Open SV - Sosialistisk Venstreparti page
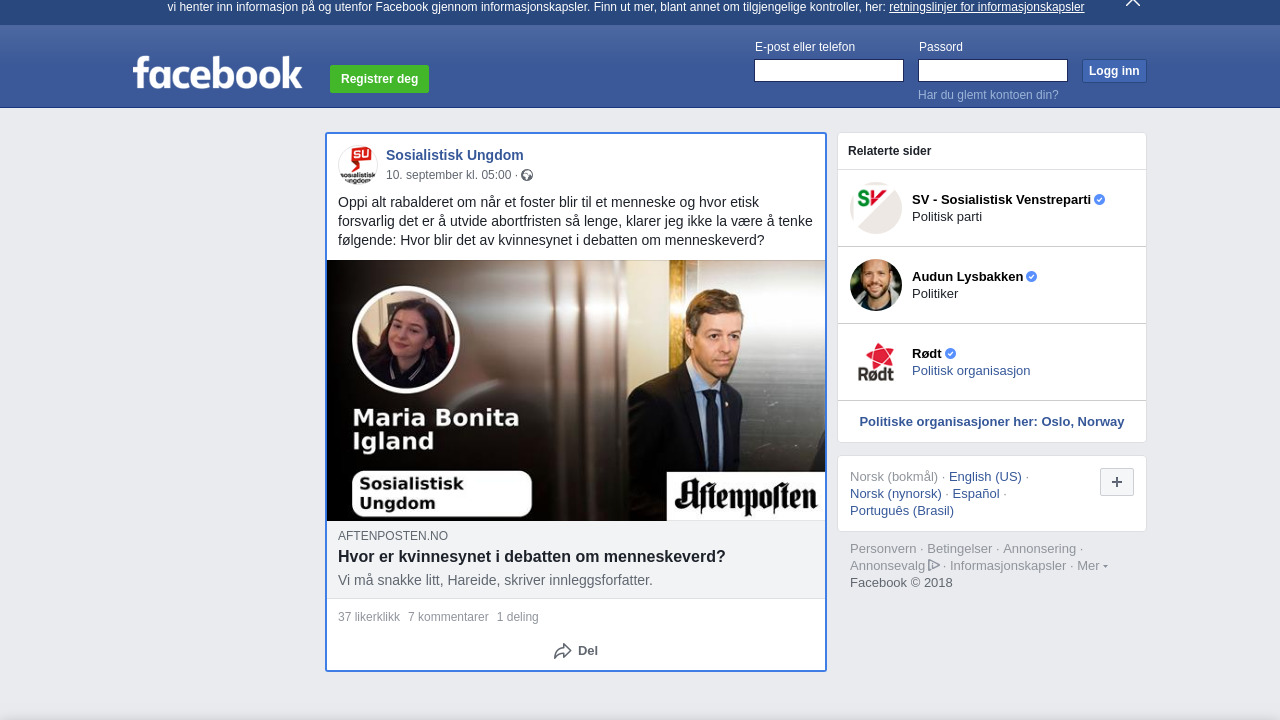 tap(1001, 199)
